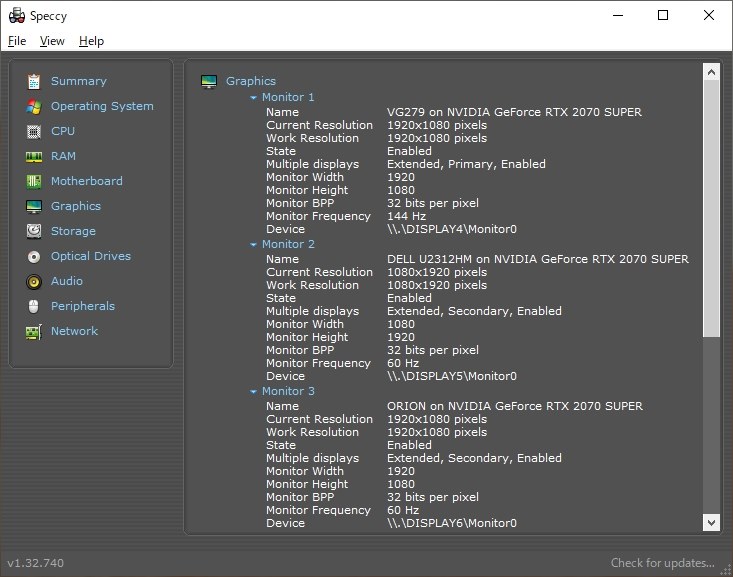Click the v1.32.740 version text
The width and height of the screenshot is (733, 577).
point(36,563)
